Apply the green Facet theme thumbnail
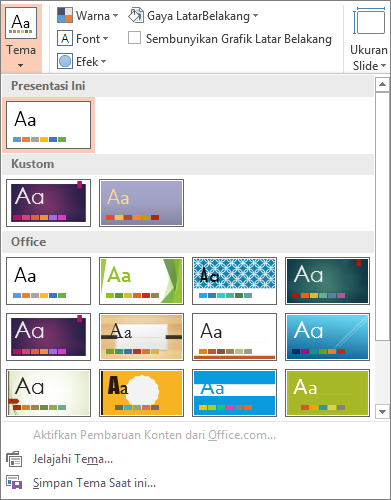 coord(141,281)
